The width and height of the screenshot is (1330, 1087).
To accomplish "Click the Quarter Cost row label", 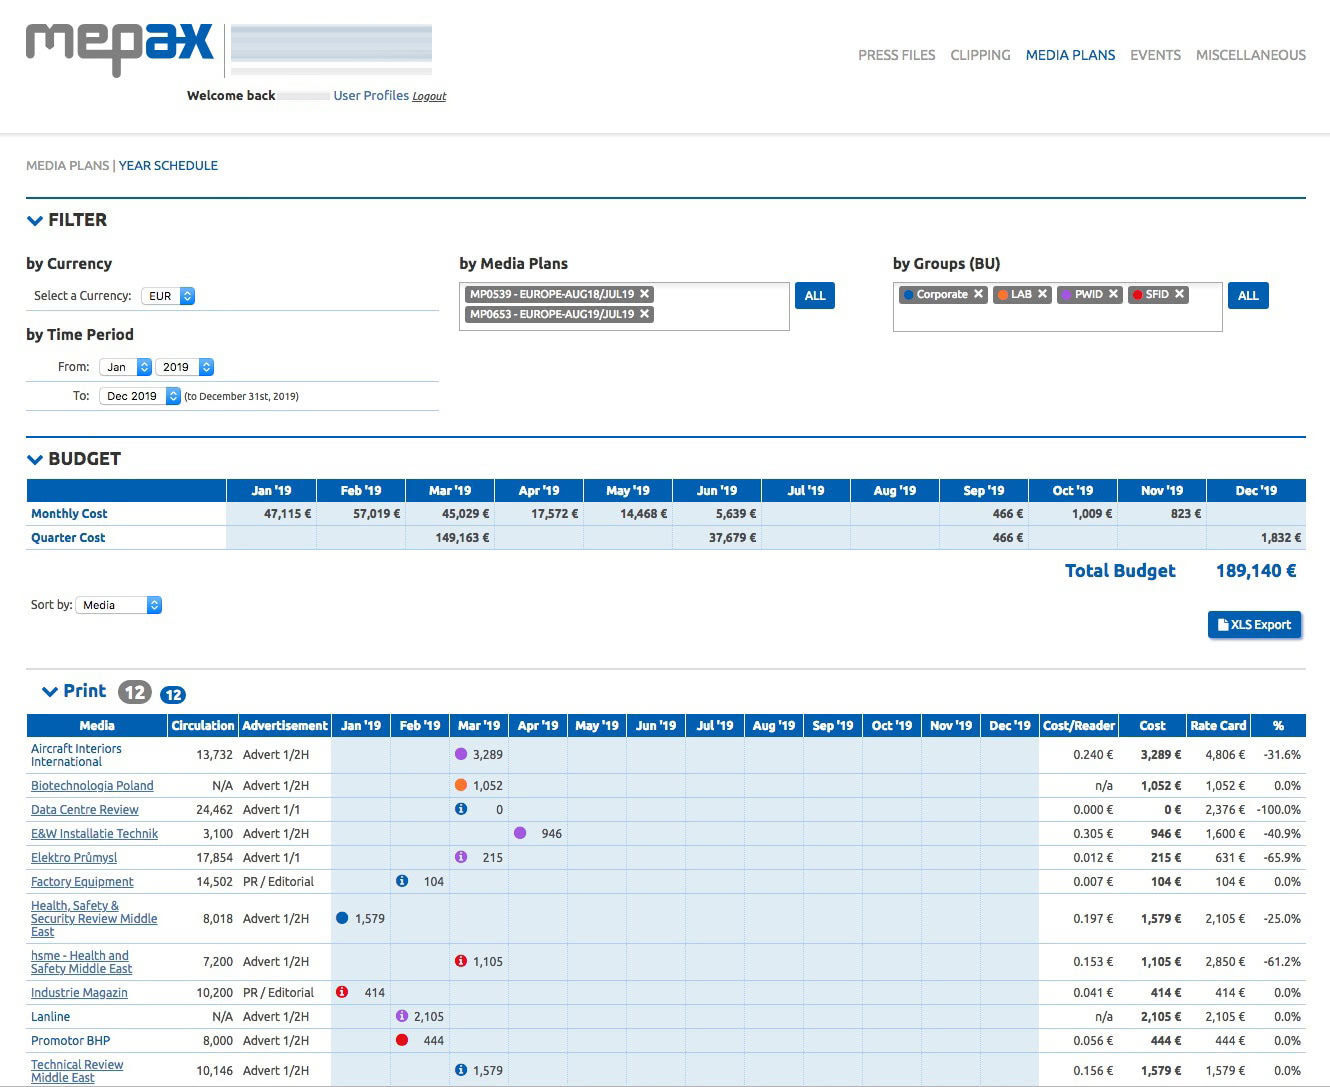I will [x=68, y=538].
